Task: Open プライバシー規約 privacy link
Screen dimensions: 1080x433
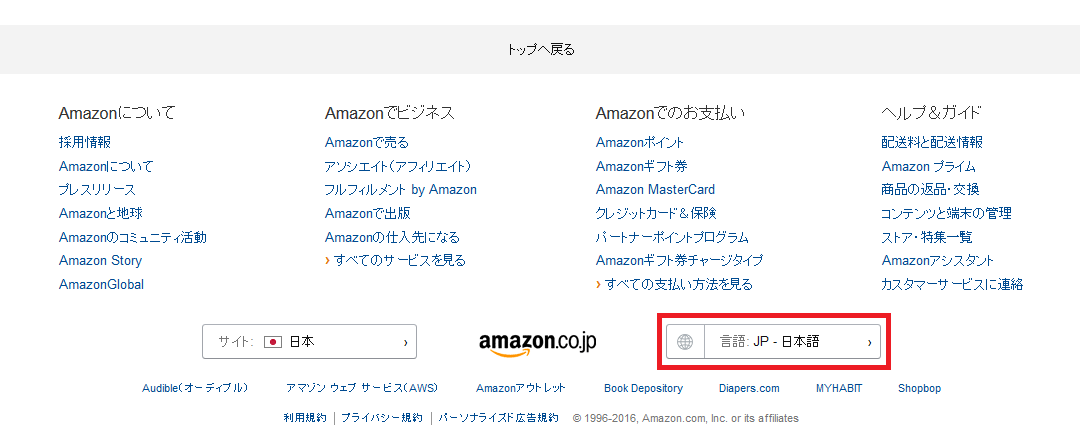Action: pyautogui.click(x=382, y=418)
